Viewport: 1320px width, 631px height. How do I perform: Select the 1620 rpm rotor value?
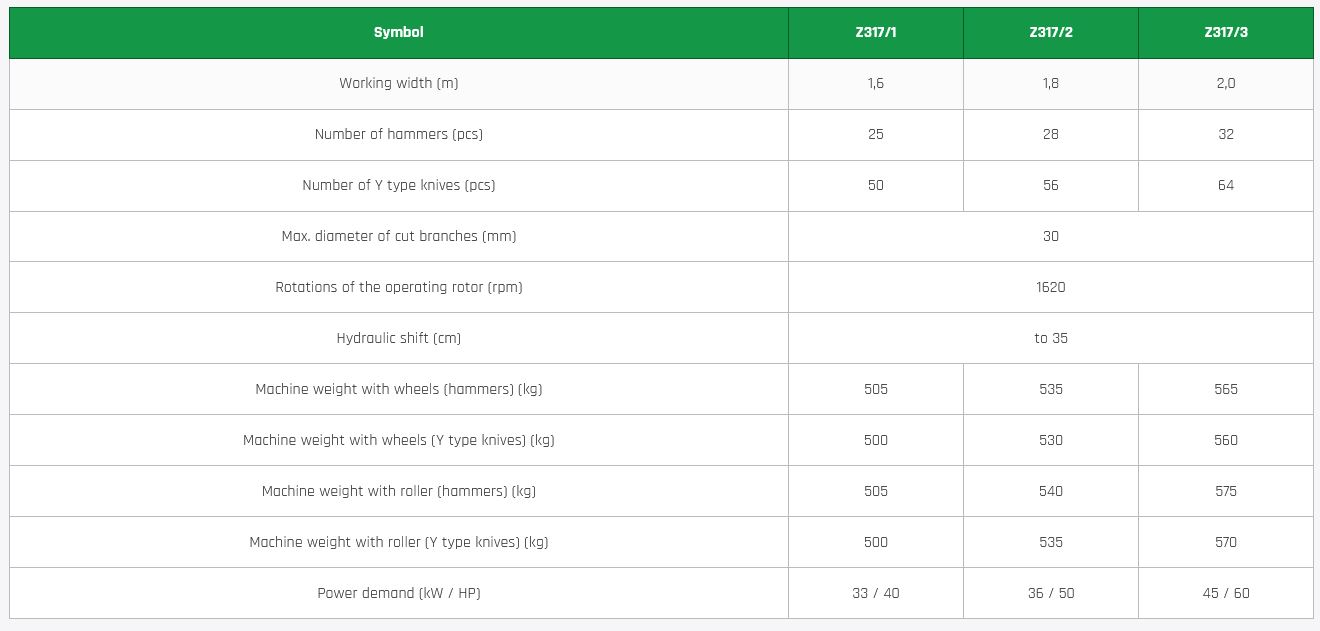[1050, 287]
